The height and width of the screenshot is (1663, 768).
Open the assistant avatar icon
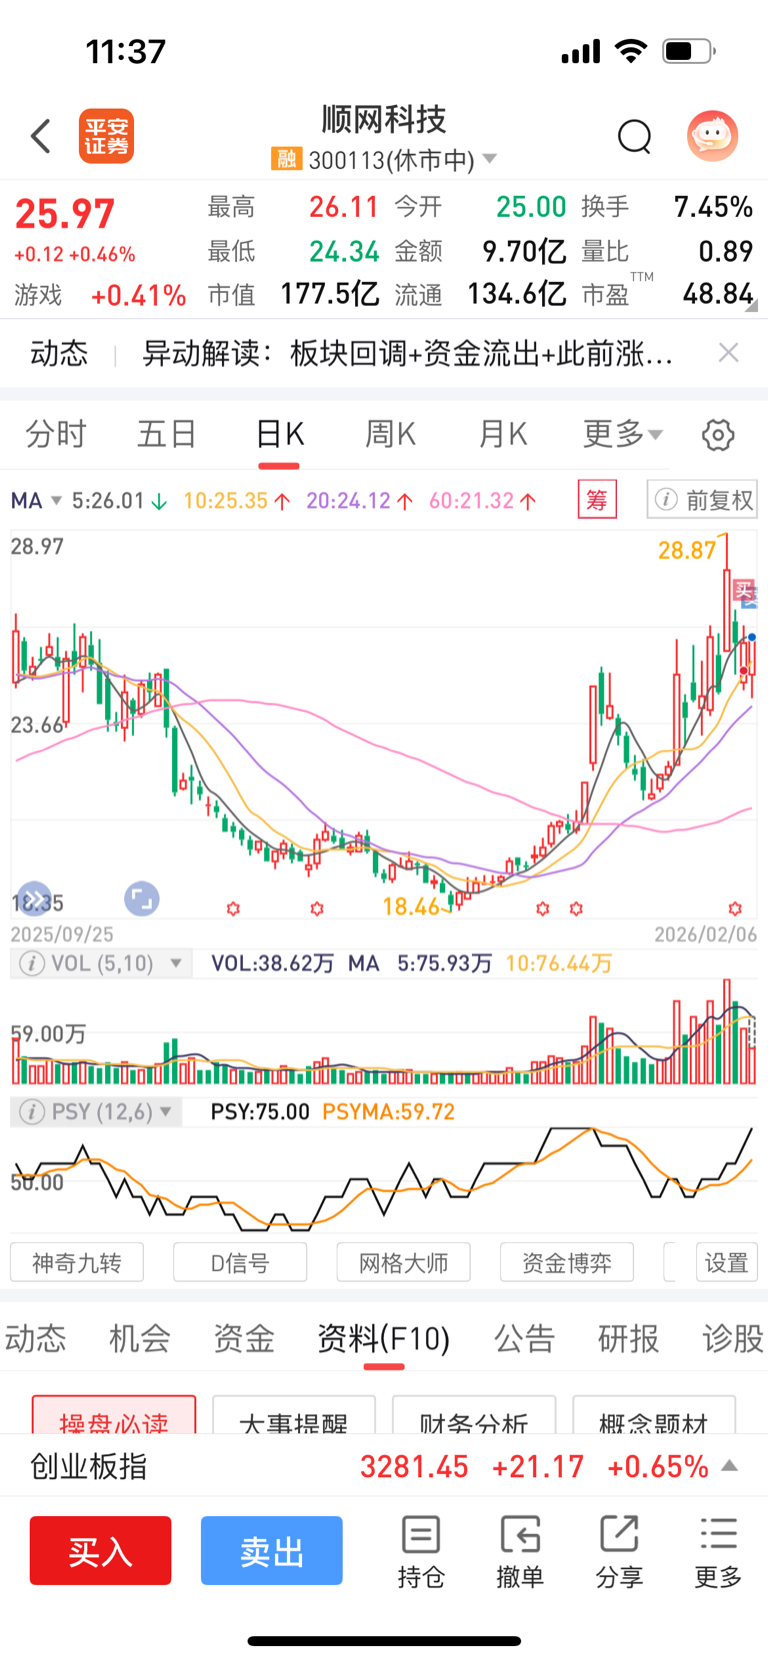pyautogui.click(x=712, y=136)
